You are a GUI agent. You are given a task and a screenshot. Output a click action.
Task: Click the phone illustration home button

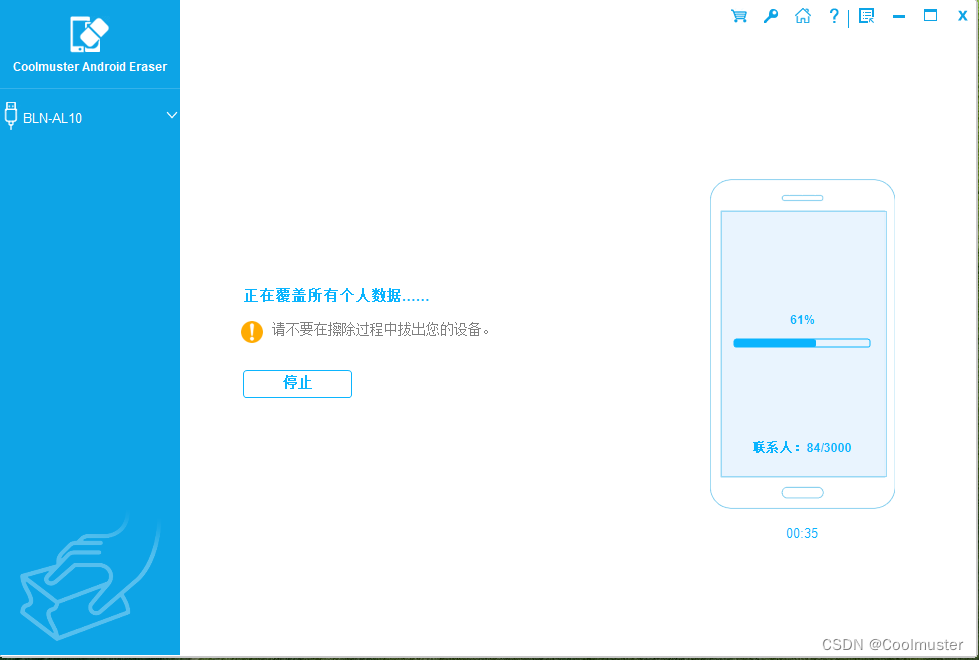(x=802, y=493)
